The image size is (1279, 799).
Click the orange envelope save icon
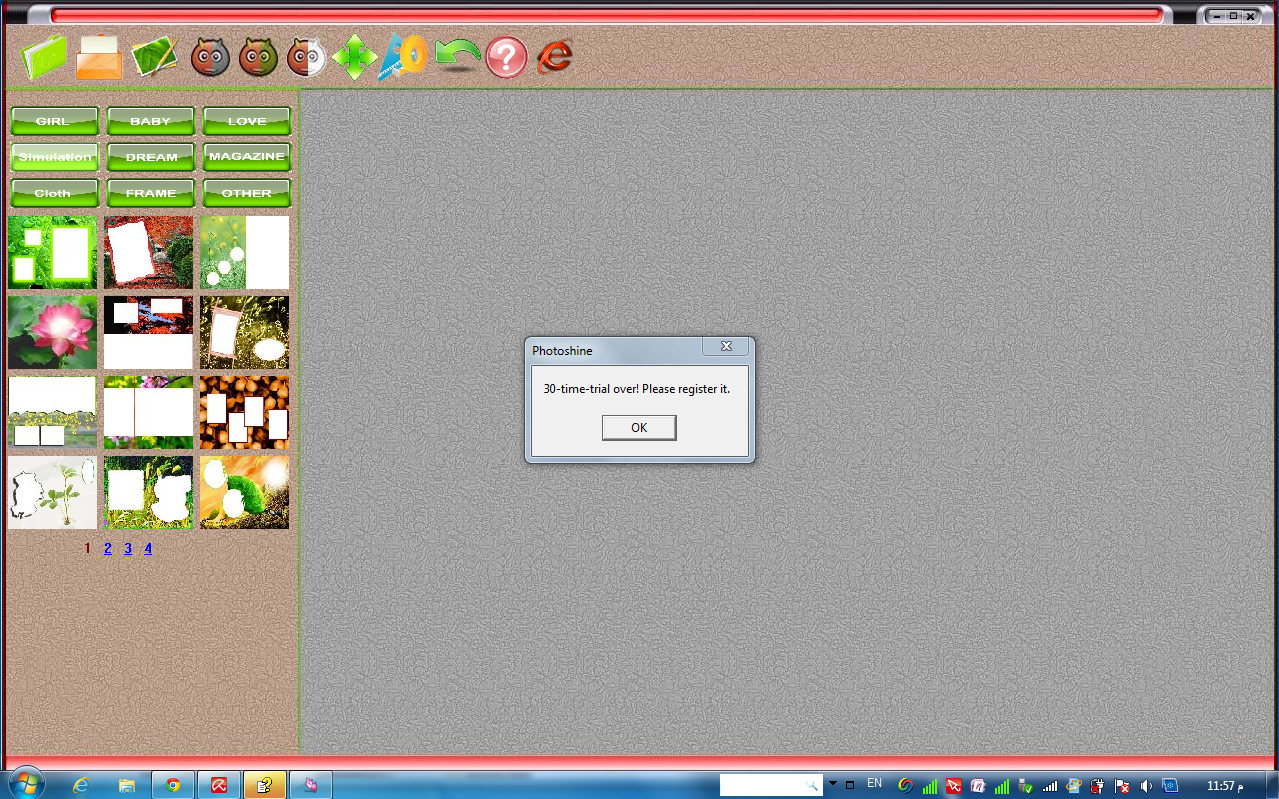click(99, 57)
